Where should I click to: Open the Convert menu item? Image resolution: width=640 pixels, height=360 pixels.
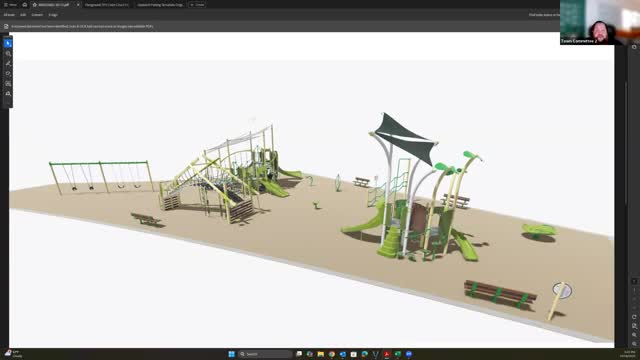(x=37, y=15)
